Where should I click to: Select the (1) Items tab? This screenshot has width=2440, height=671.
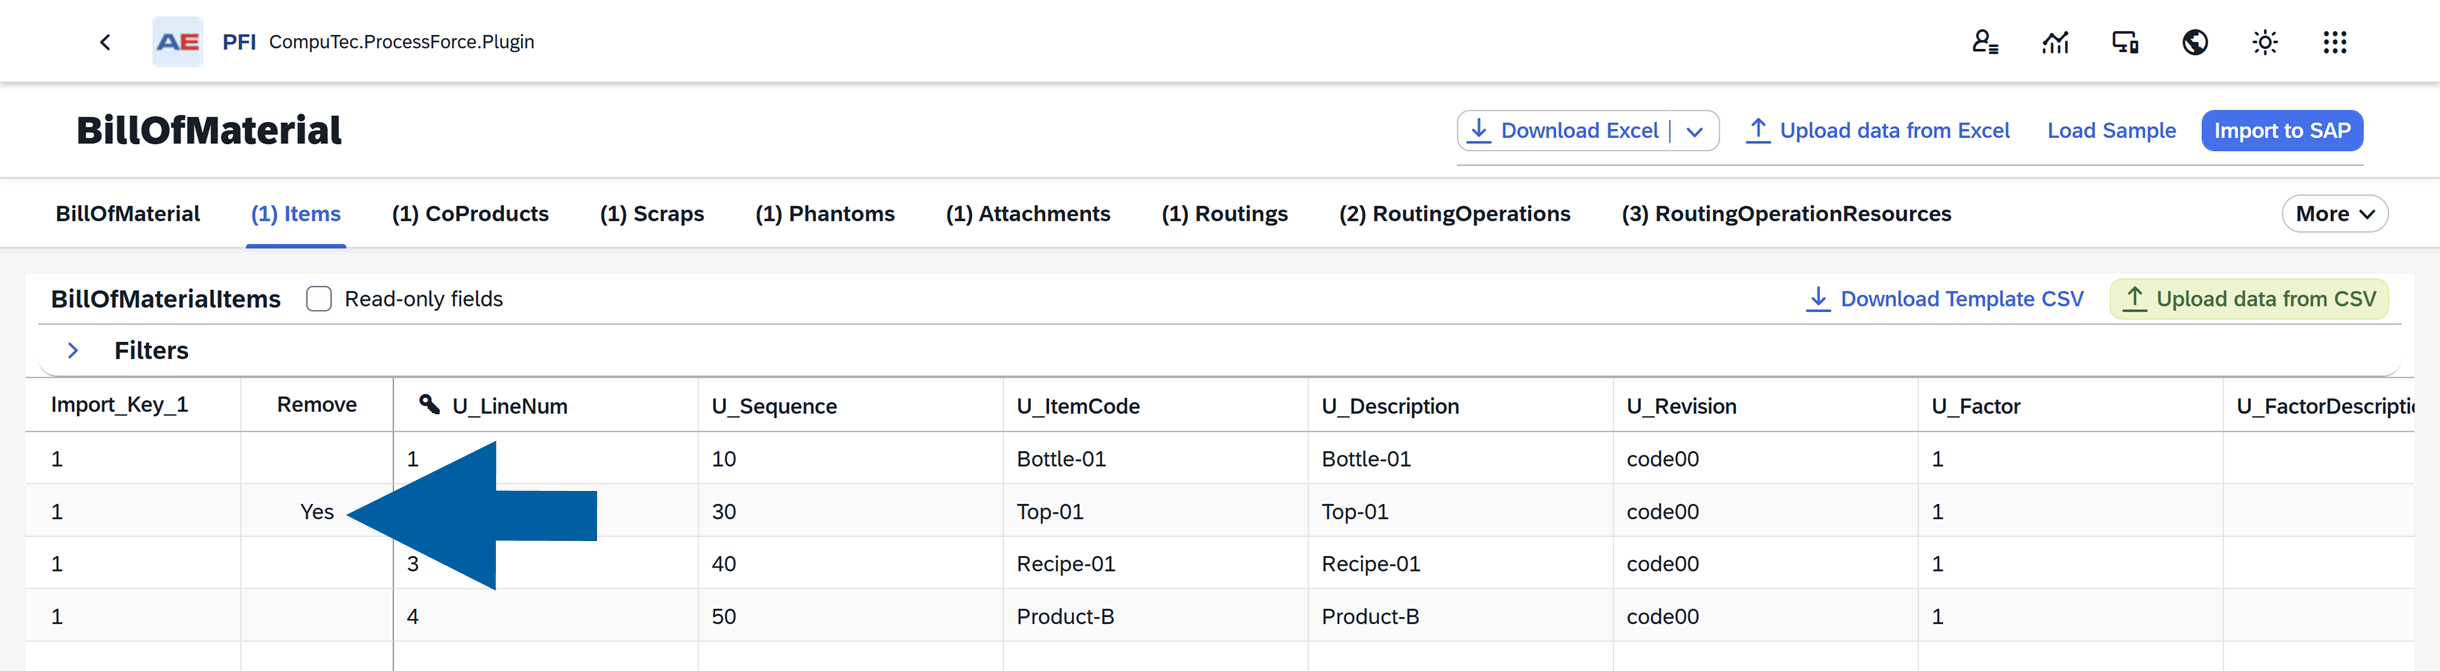[x=296, y=214]
